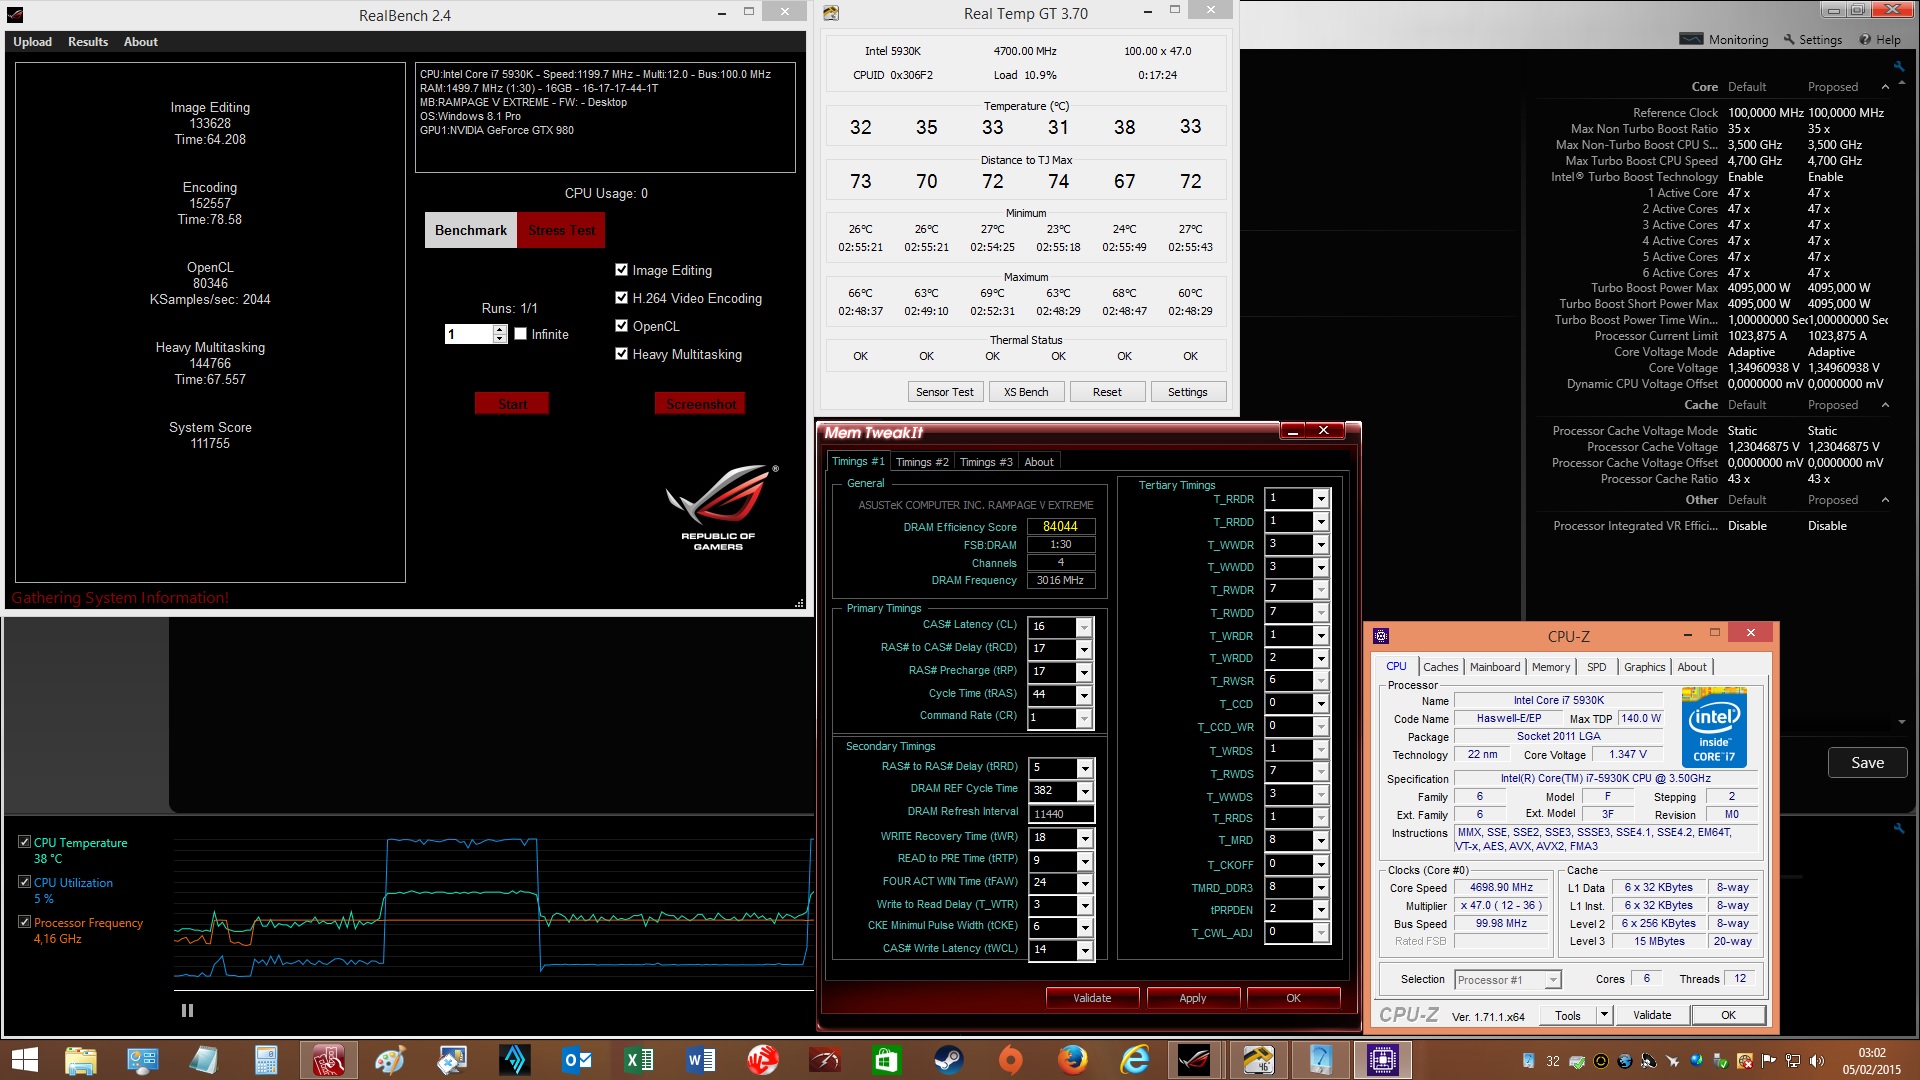
Task: Switch to the Stress Test tab in RealBench
Action: tap(561, 230)
